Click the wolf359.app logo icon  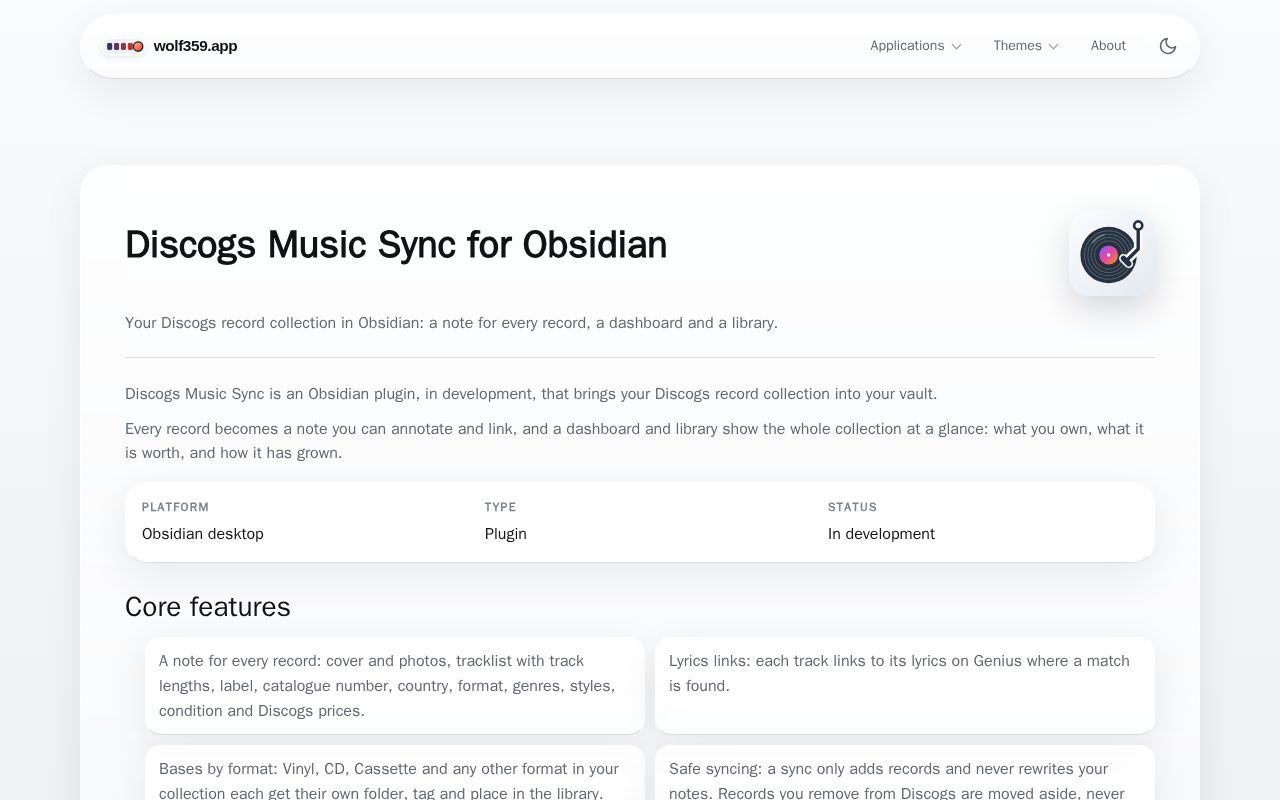(x=125, y=46)
